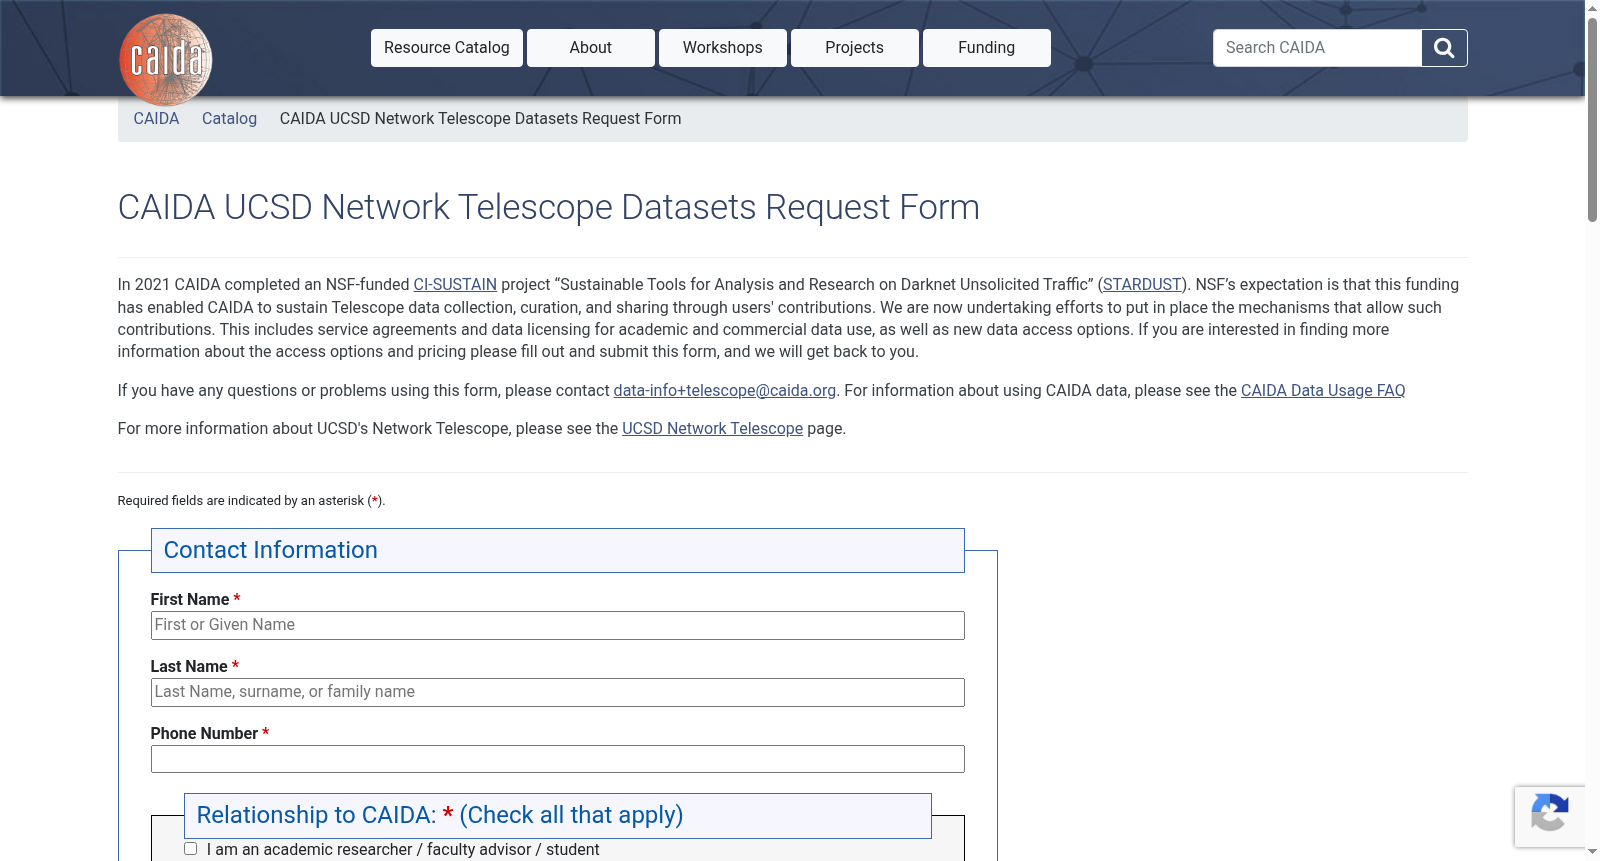The width and height of the screenshot is (1600, 861).
Task: Open the UCSD Network Telescope link
Action: (712, 429)
